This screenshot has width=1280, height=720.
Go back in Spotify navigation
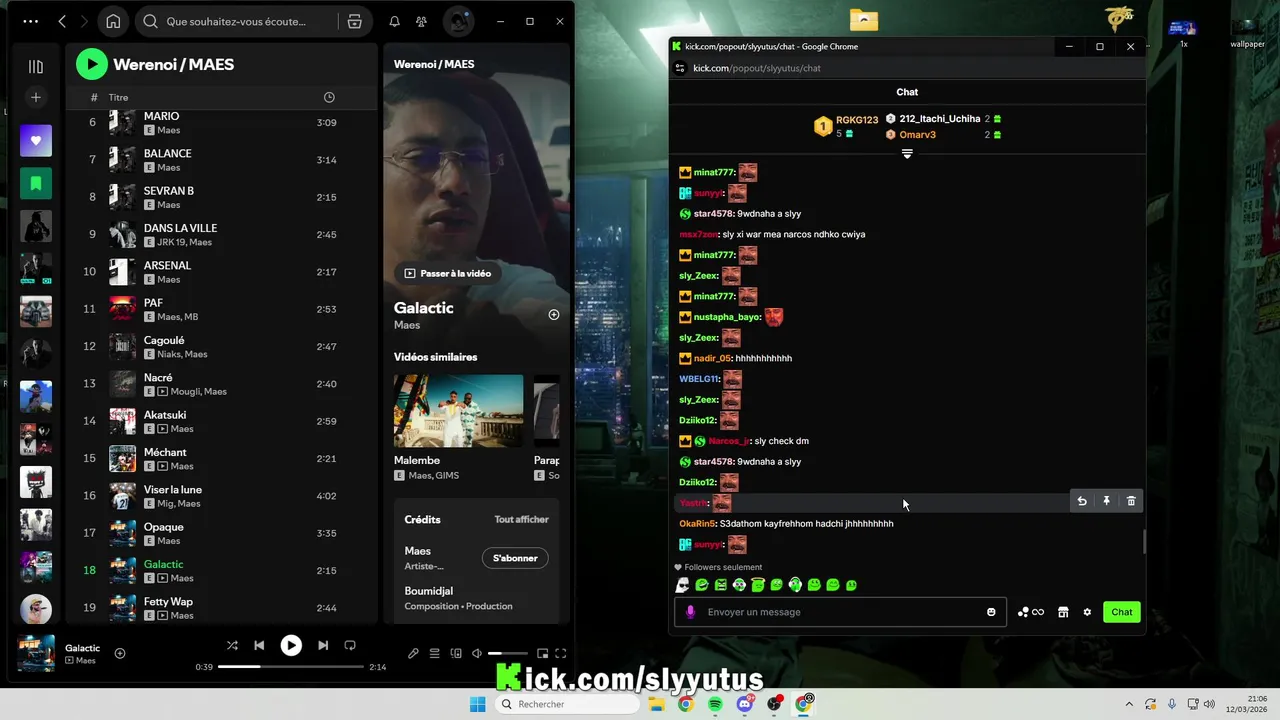[x=62, y=21]
